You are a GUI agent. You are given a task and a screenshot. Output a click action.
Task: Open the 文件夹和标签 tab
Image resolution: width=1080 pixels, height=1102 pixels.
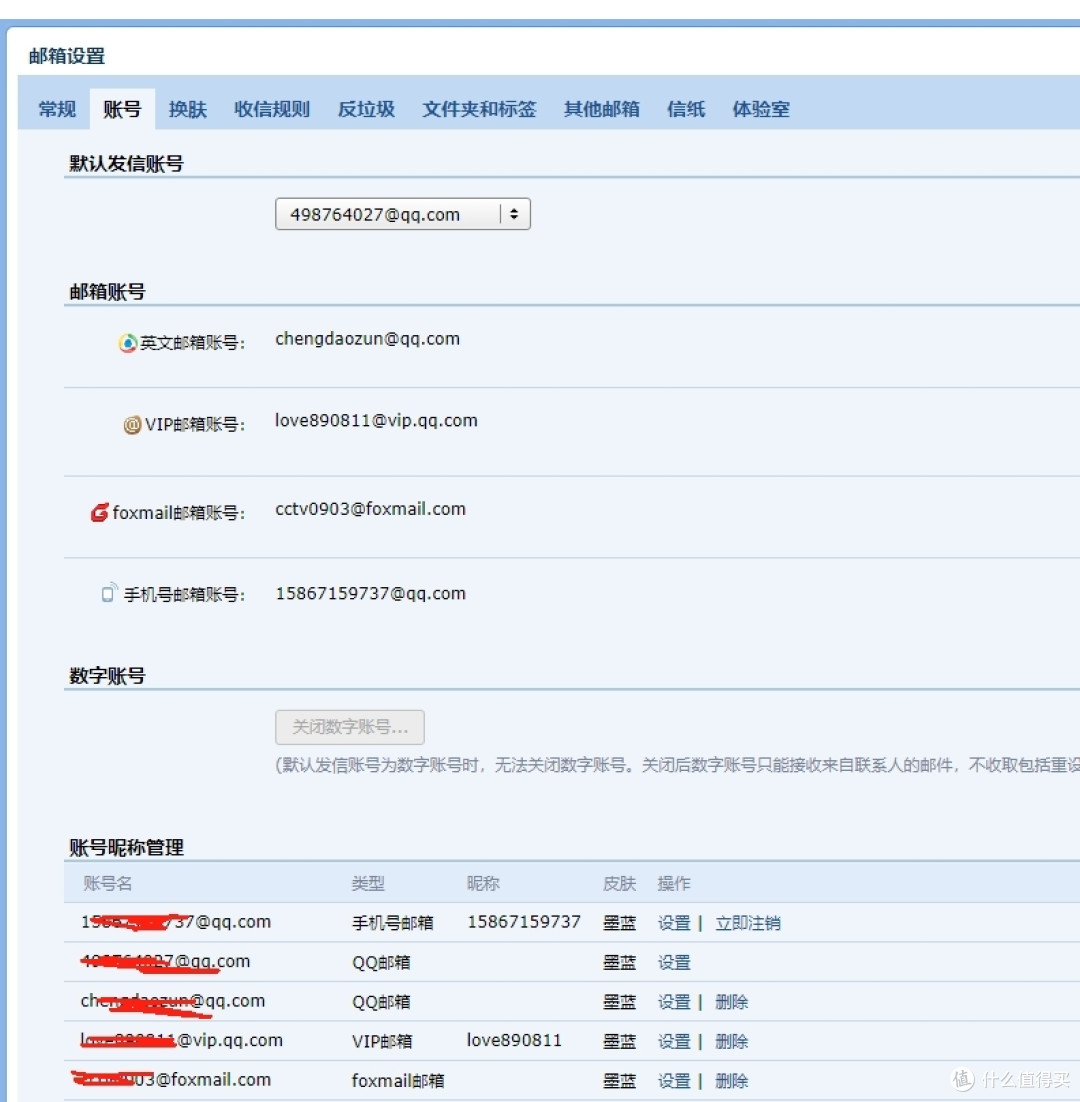[479, 109]
